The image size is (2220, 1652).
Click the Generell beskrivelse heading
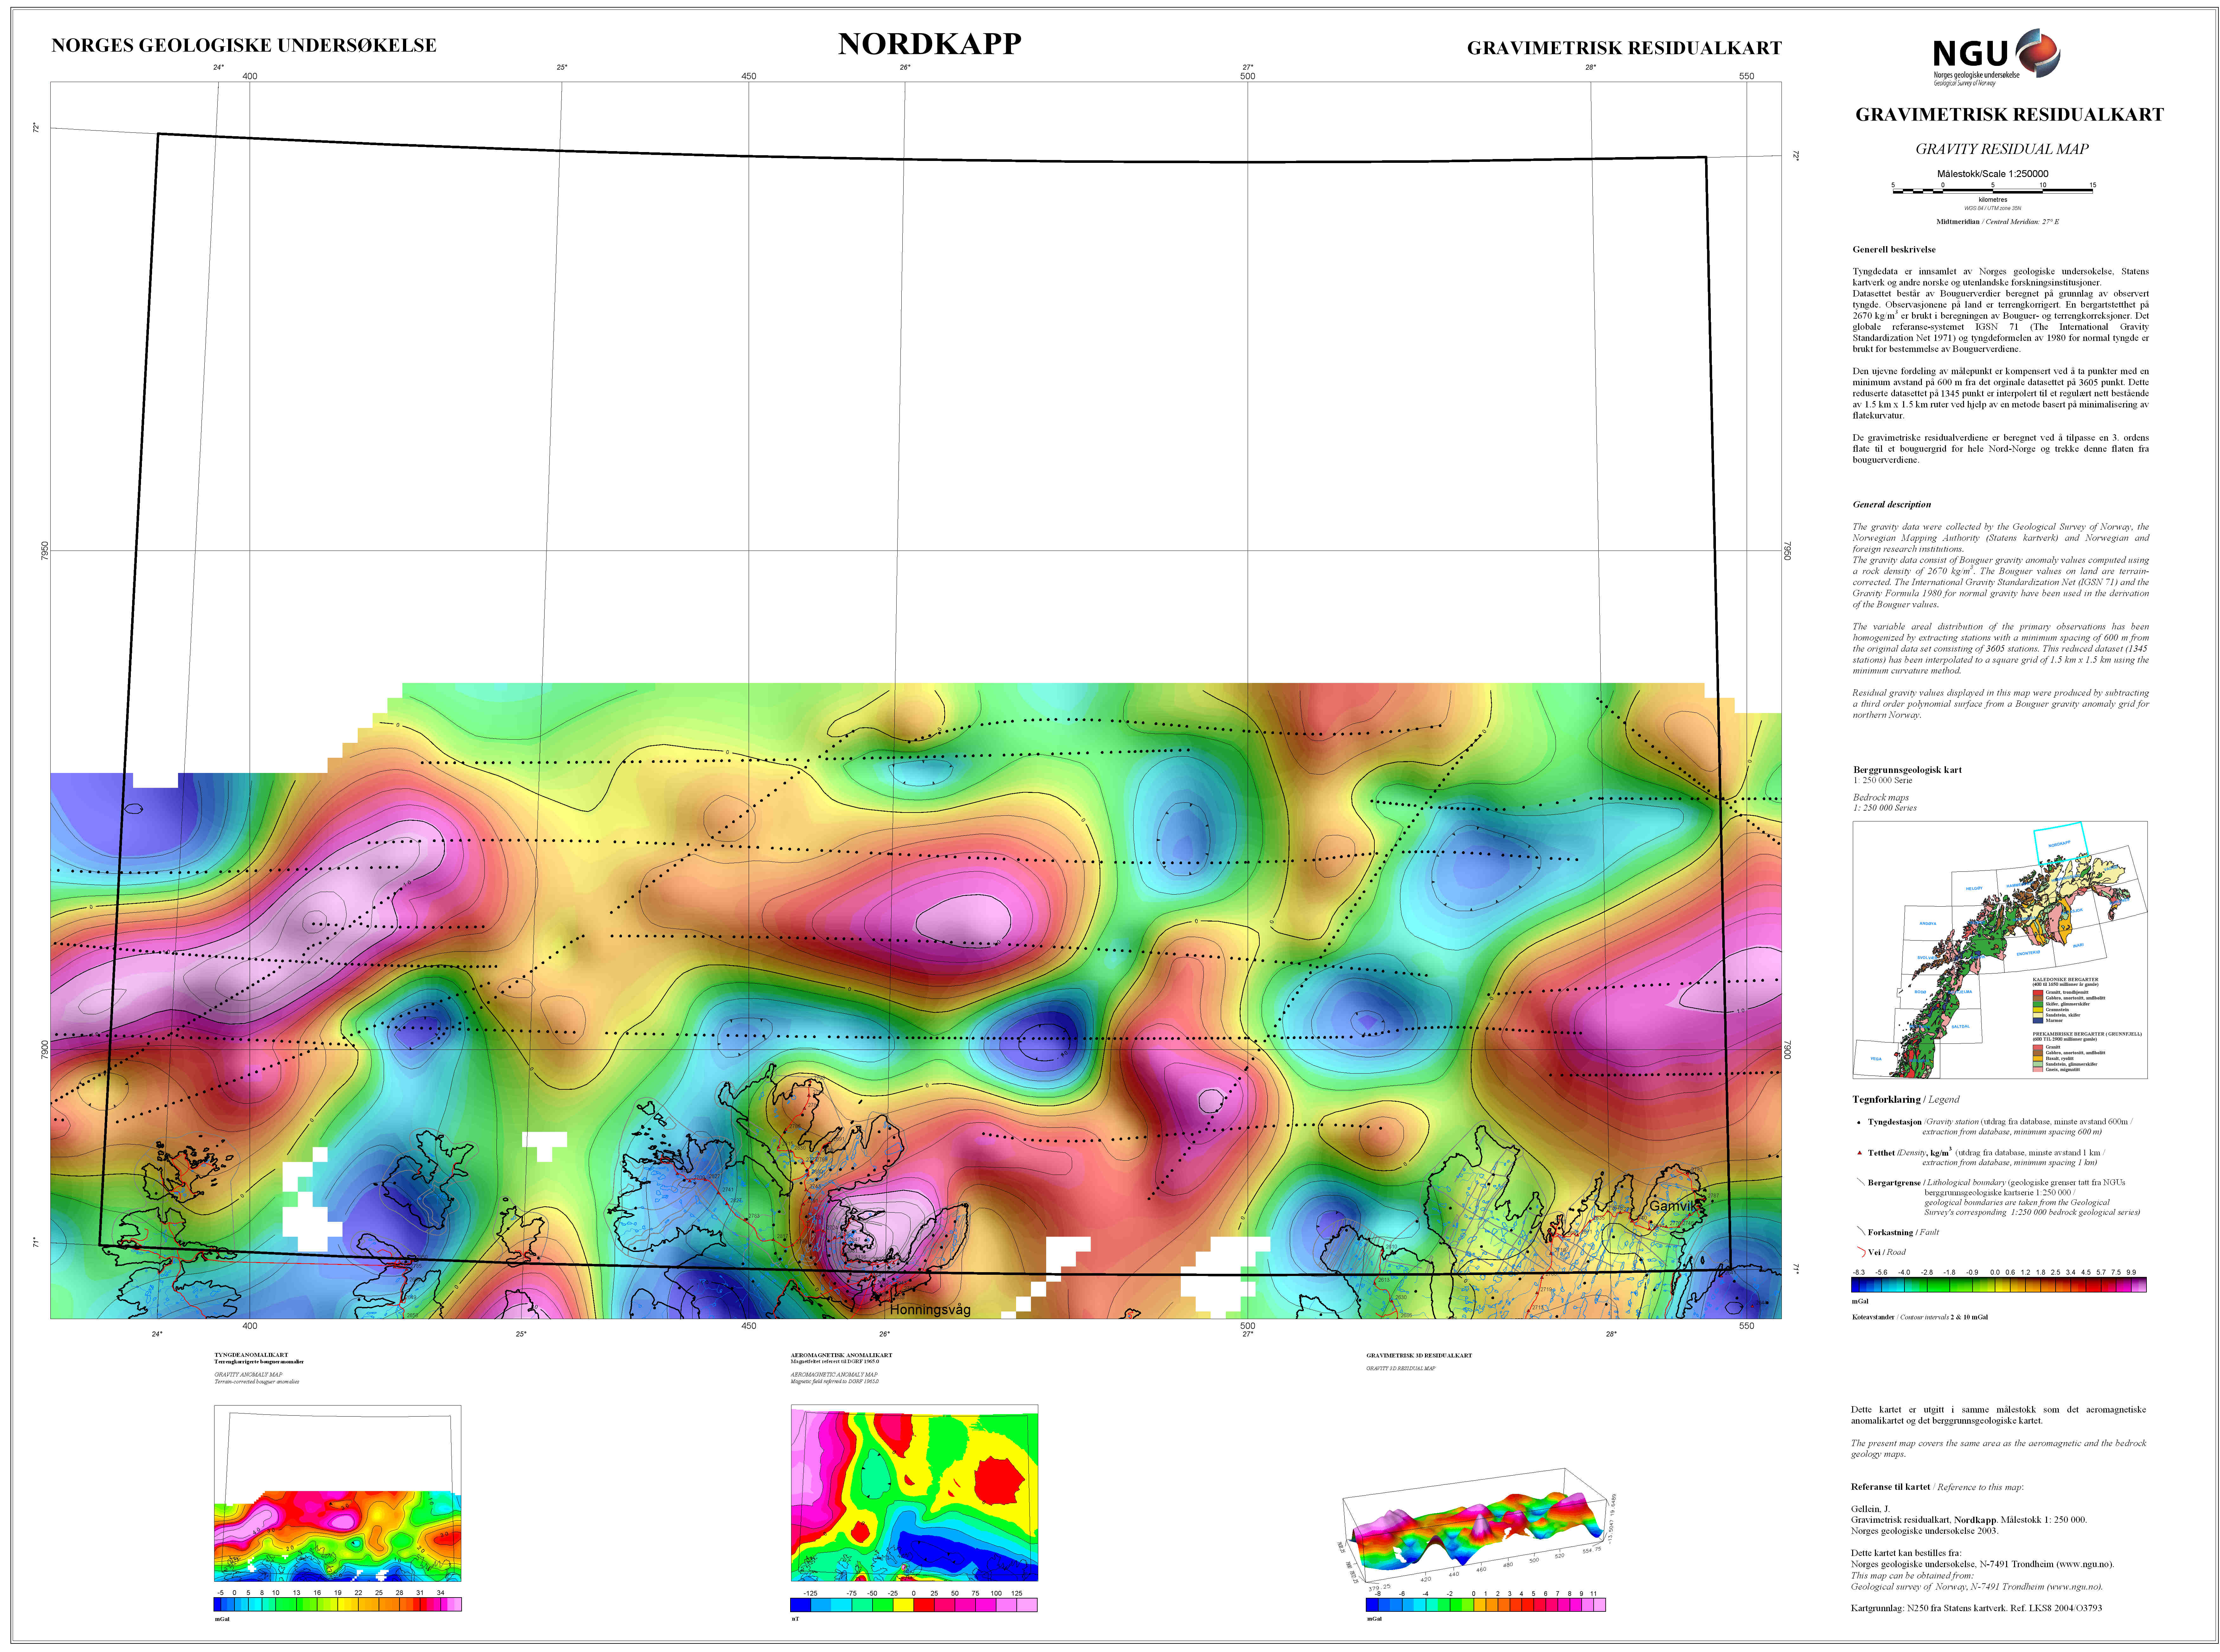coord(1894,250)
